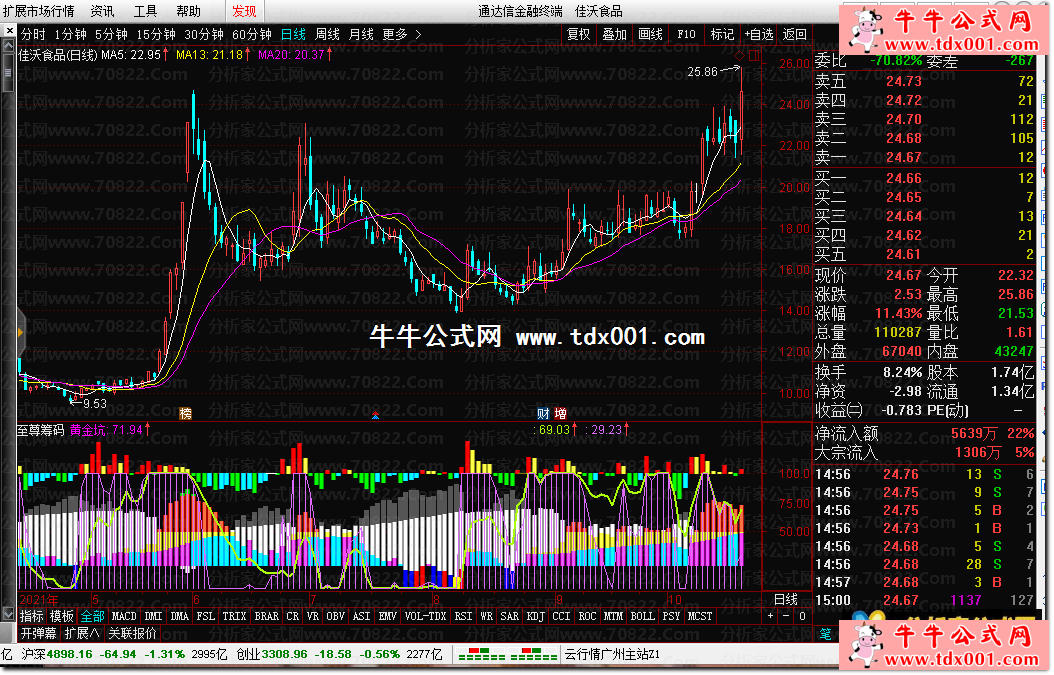Image resolution: width=1054 pixels, height=675 pixels.
Task: Switch to 30分钟 chart period
Action: (x=204, y=34)
